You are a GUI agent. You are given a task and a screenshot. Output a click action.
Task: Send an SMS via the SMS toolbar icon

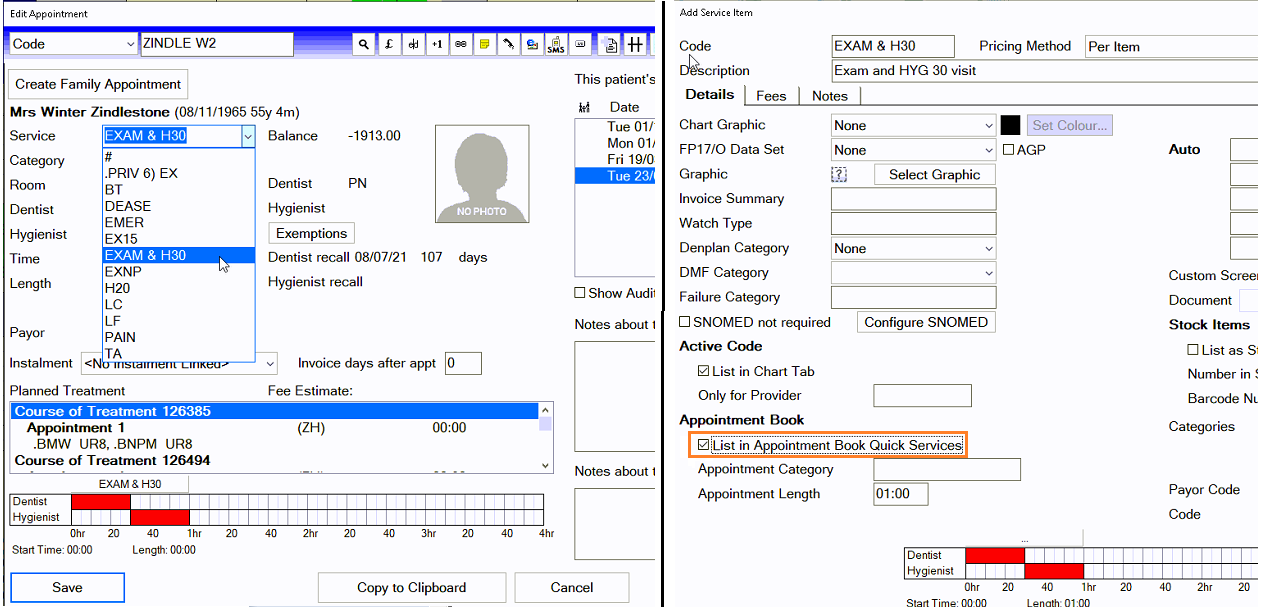[555, 44]
